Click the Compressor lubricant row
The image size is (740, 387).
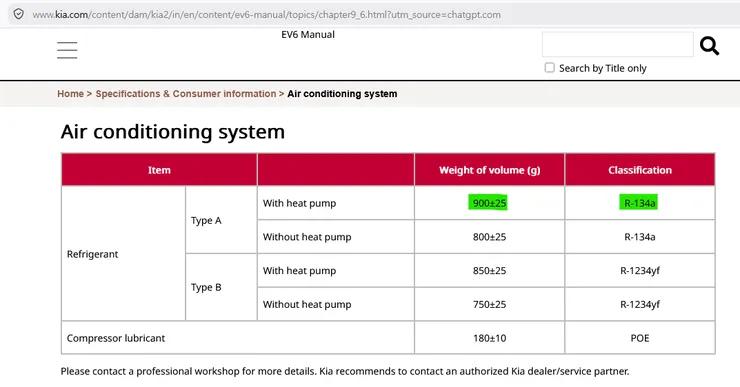tap(388, 338)
